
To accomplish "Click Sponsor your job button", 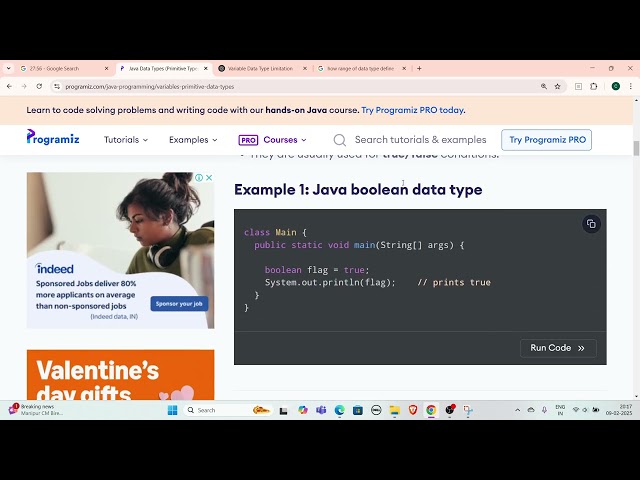I will [179, 304].
